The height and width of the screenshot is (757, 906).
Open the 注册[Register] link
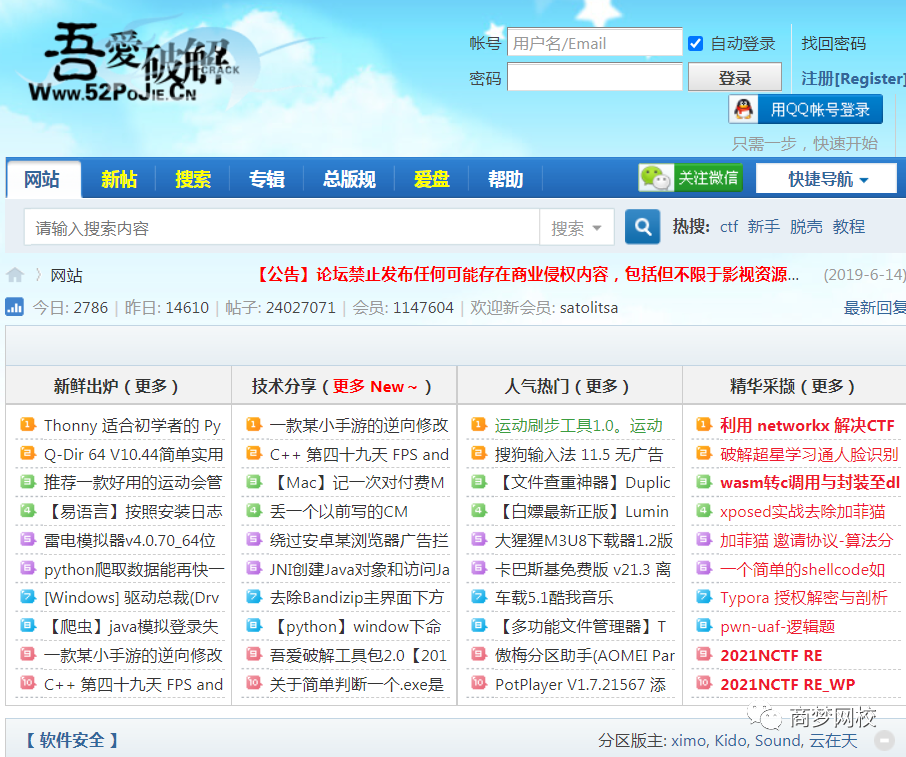(x=851, y=78)
